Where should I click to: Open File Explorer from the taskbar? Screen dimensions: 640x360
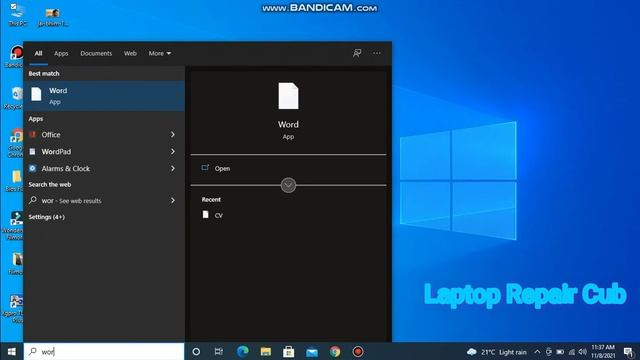266,351
